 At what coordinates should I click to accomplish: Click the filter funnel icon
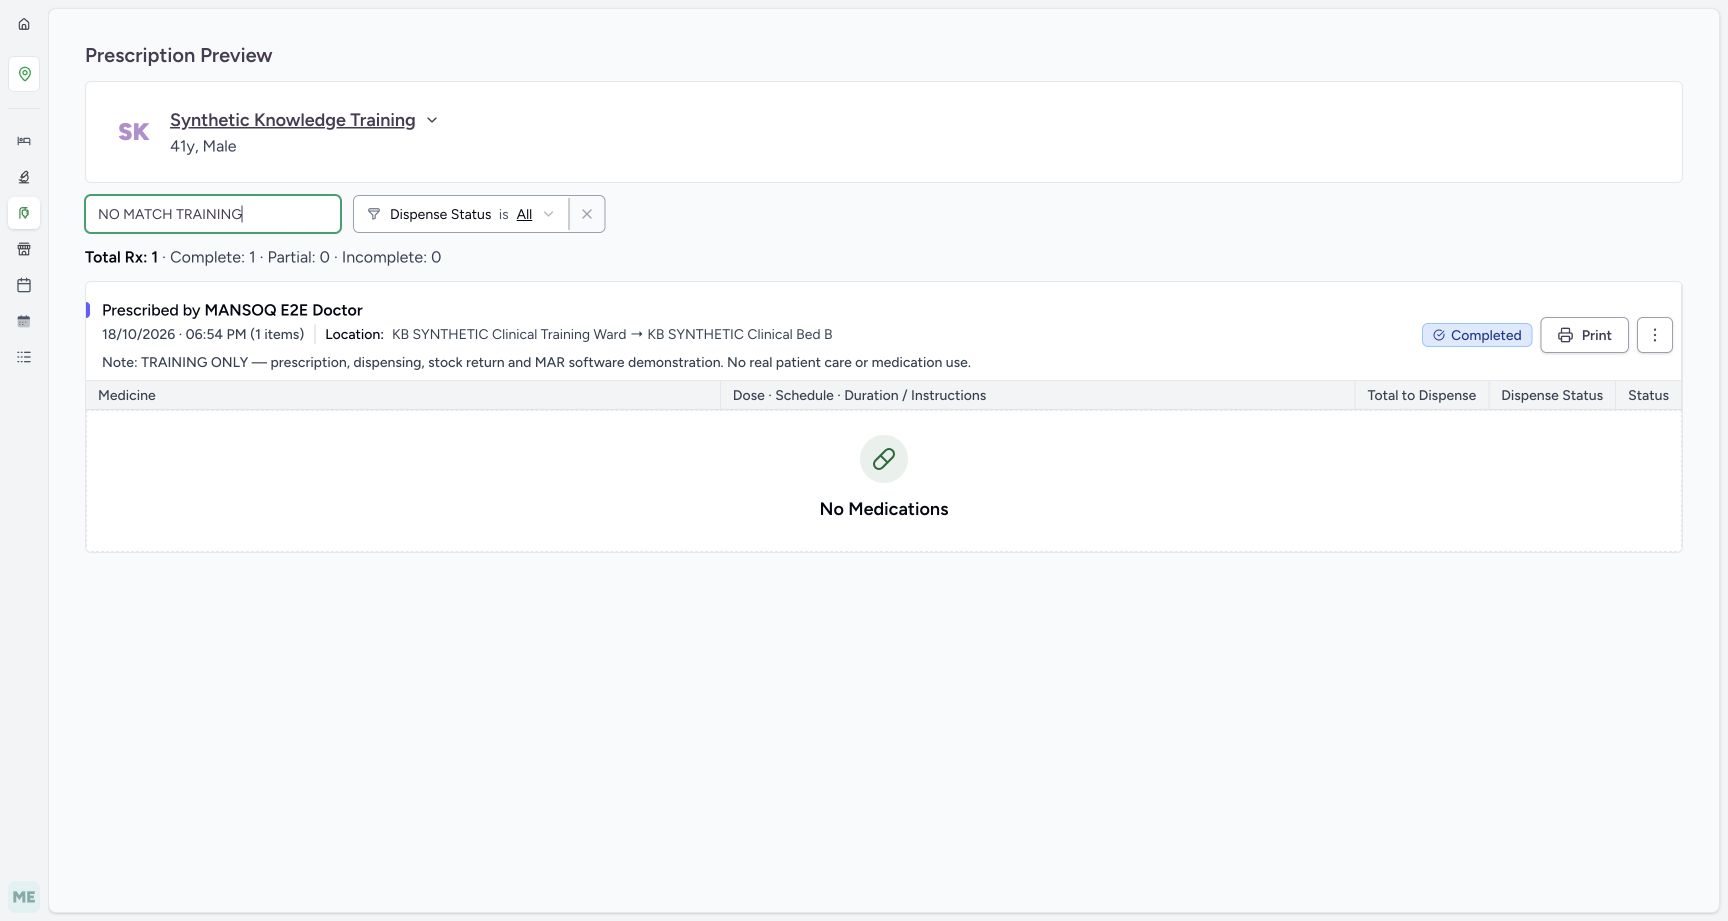(x=374, y=214)
